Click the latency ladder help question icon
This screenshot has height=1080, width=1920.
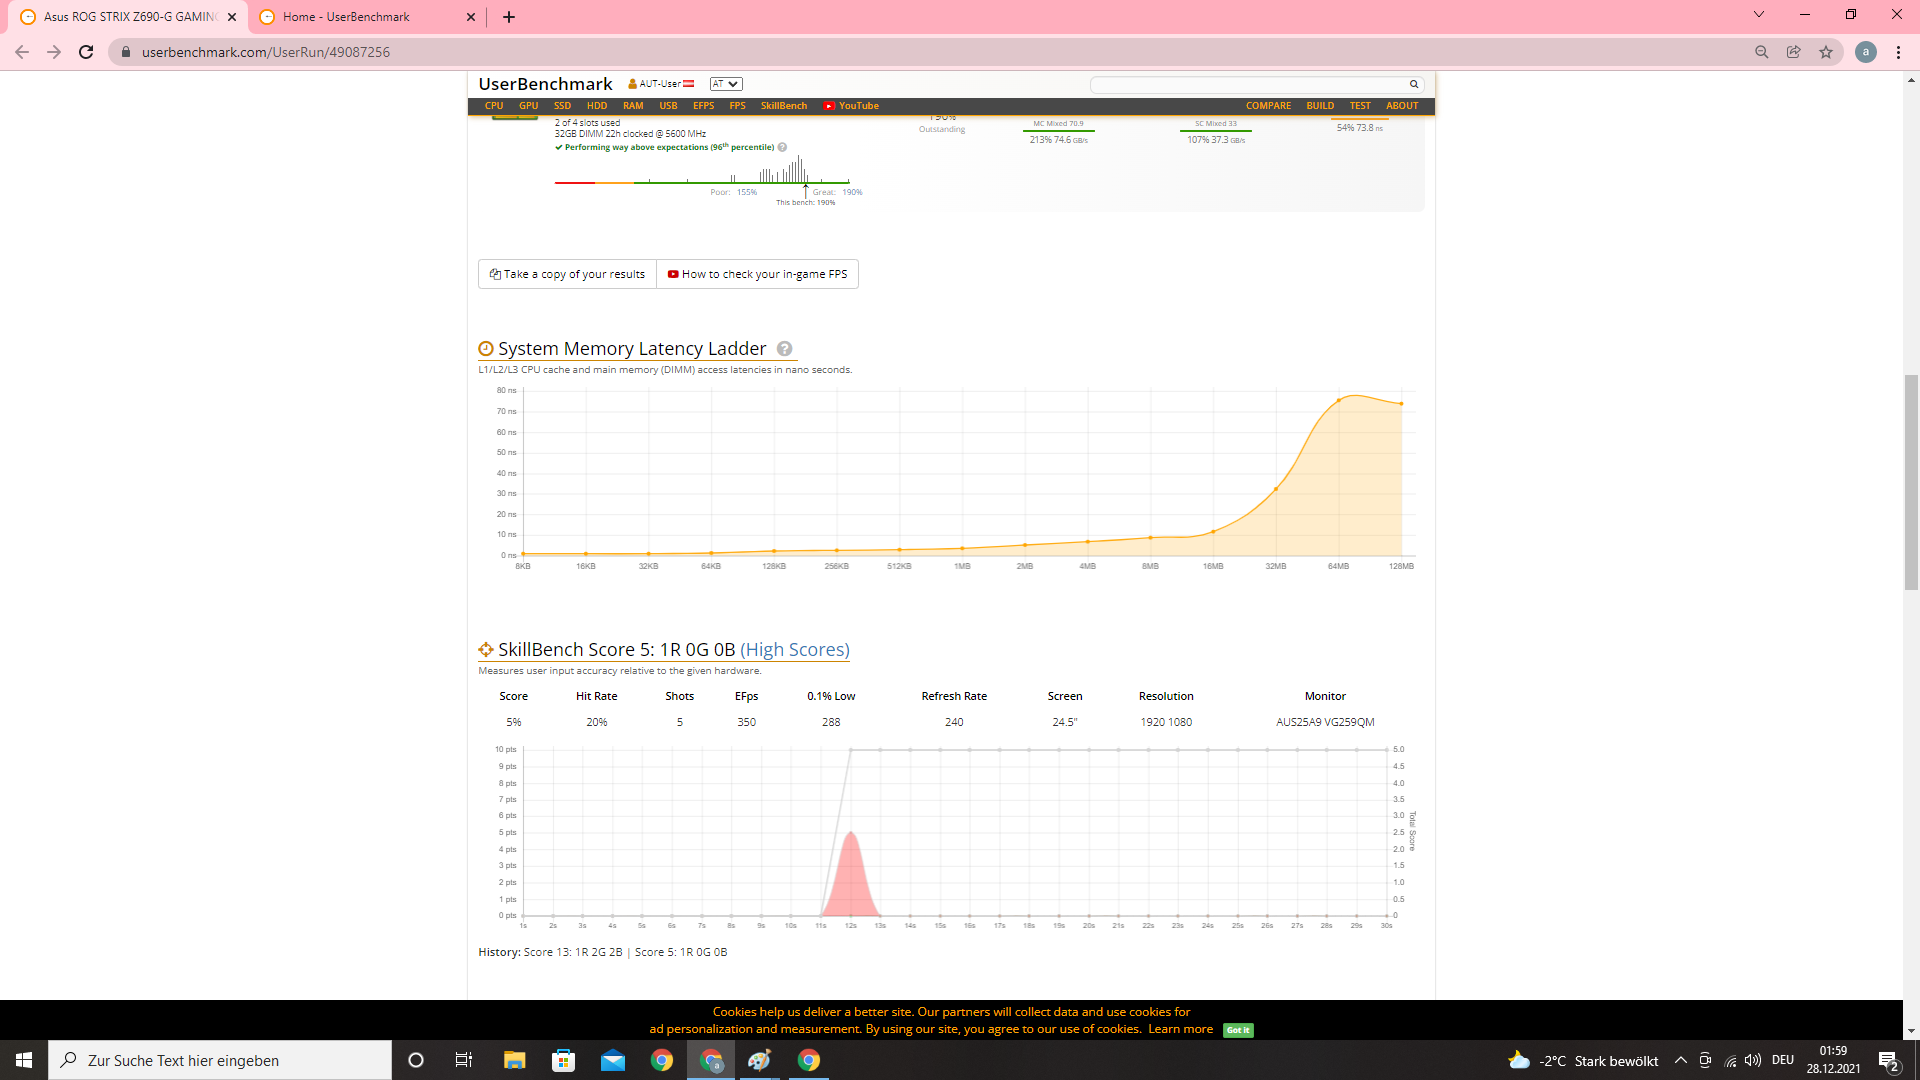(785, 349)
